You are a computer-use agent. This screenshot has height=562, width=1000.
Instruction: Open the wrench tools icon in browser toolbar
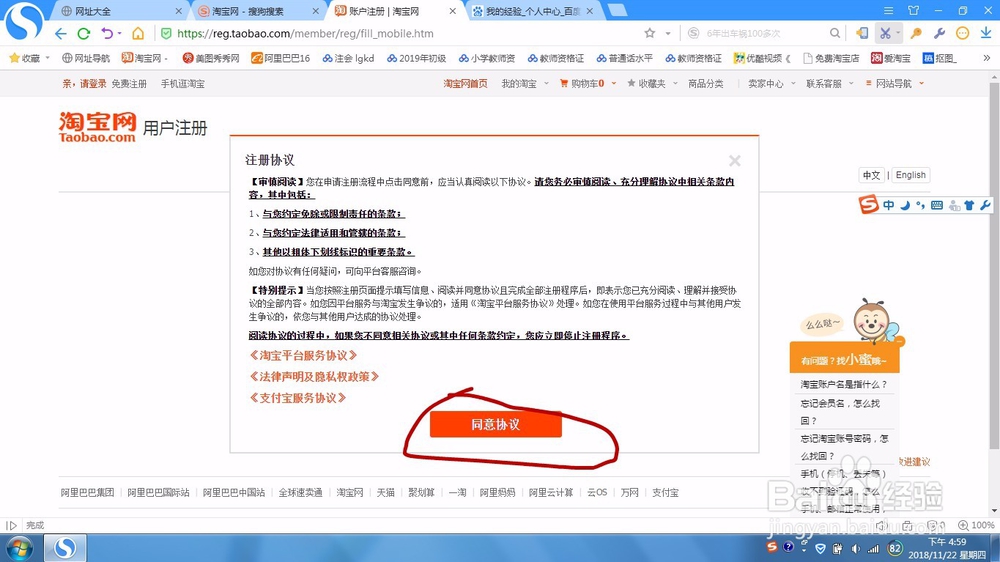939,33
